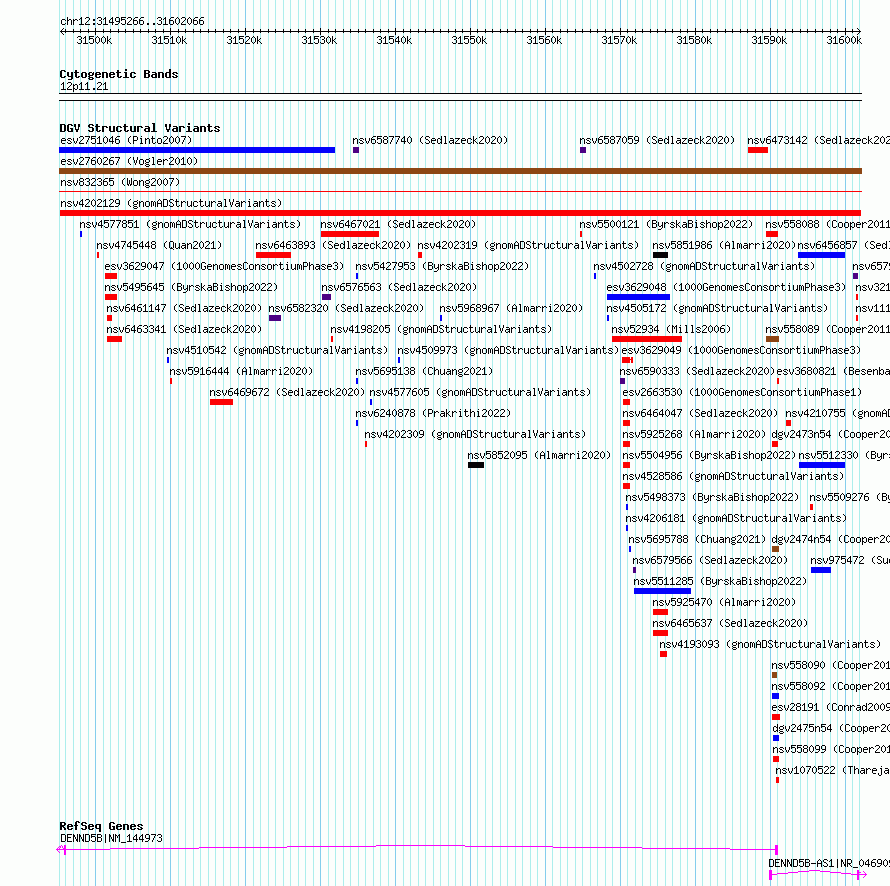
Task: Click the RefSeq Genes track title
Action: tap(101, 826)
